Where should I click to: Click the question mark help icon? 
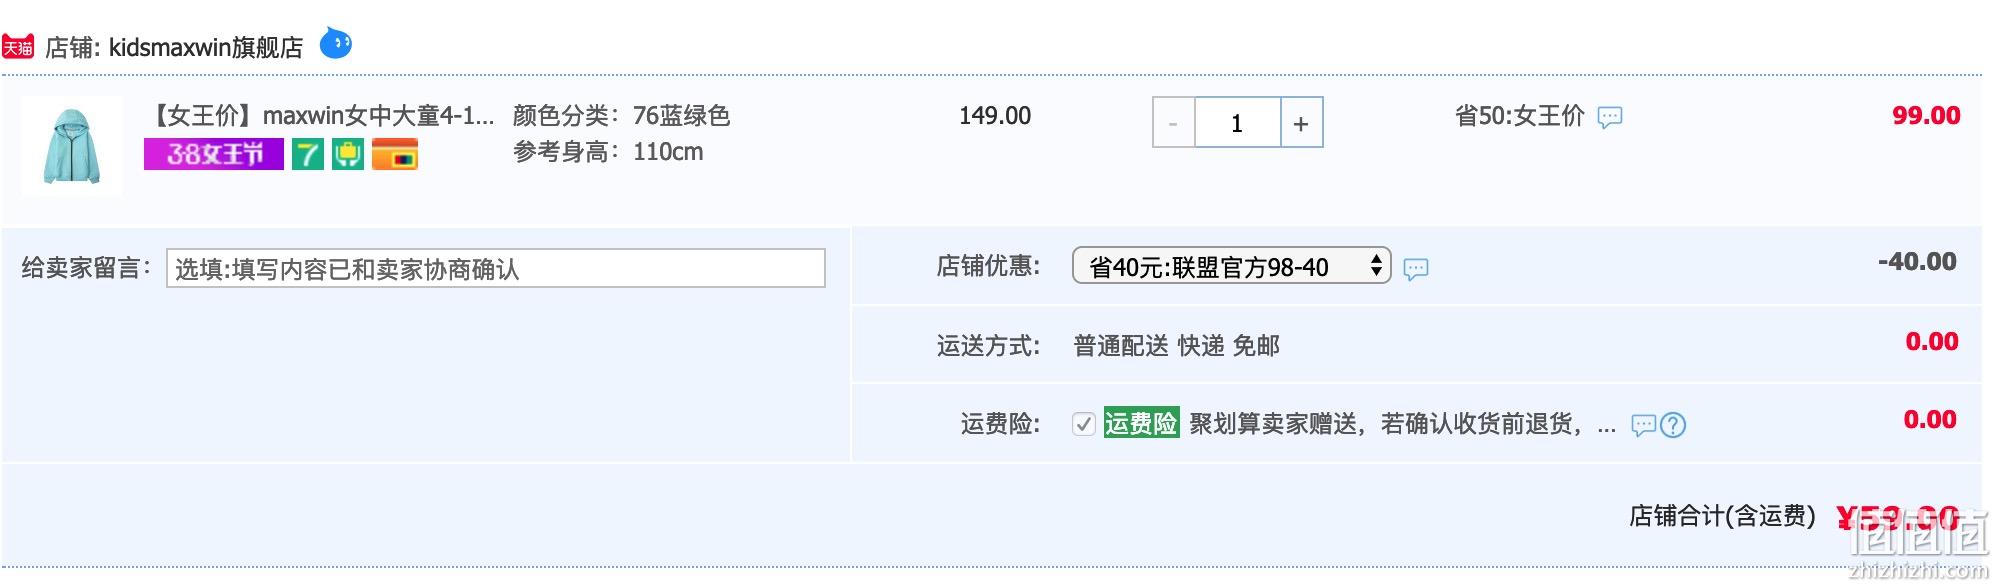point(1673,426)
